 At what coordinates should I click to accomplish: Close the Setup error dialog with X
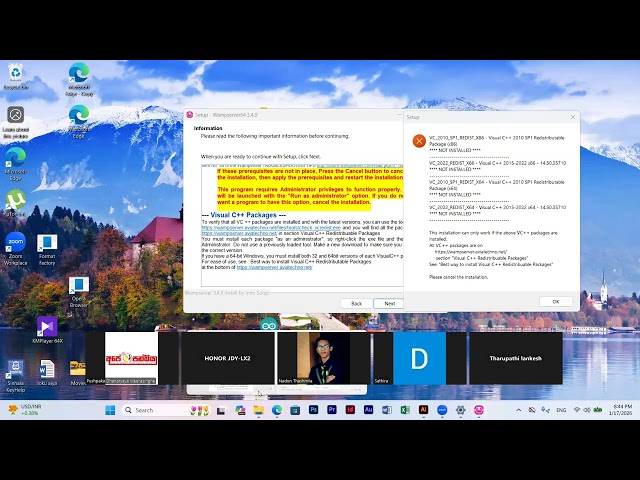pyautogui.click(x=573, y=117)
